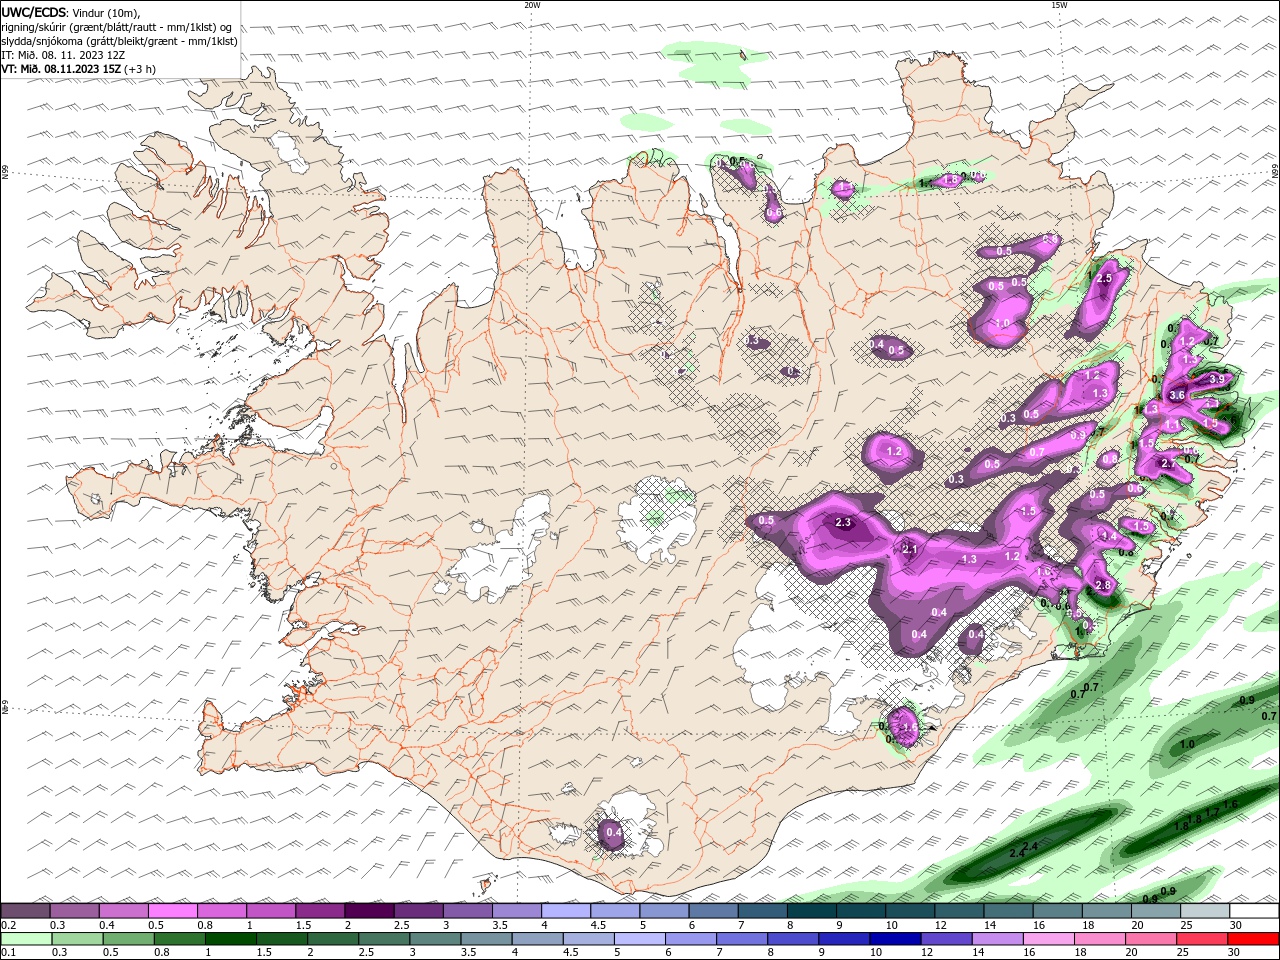The image size is (1280, 960).
Task: Select the dark blue swatch between 10 and 12
Action: 893,939
